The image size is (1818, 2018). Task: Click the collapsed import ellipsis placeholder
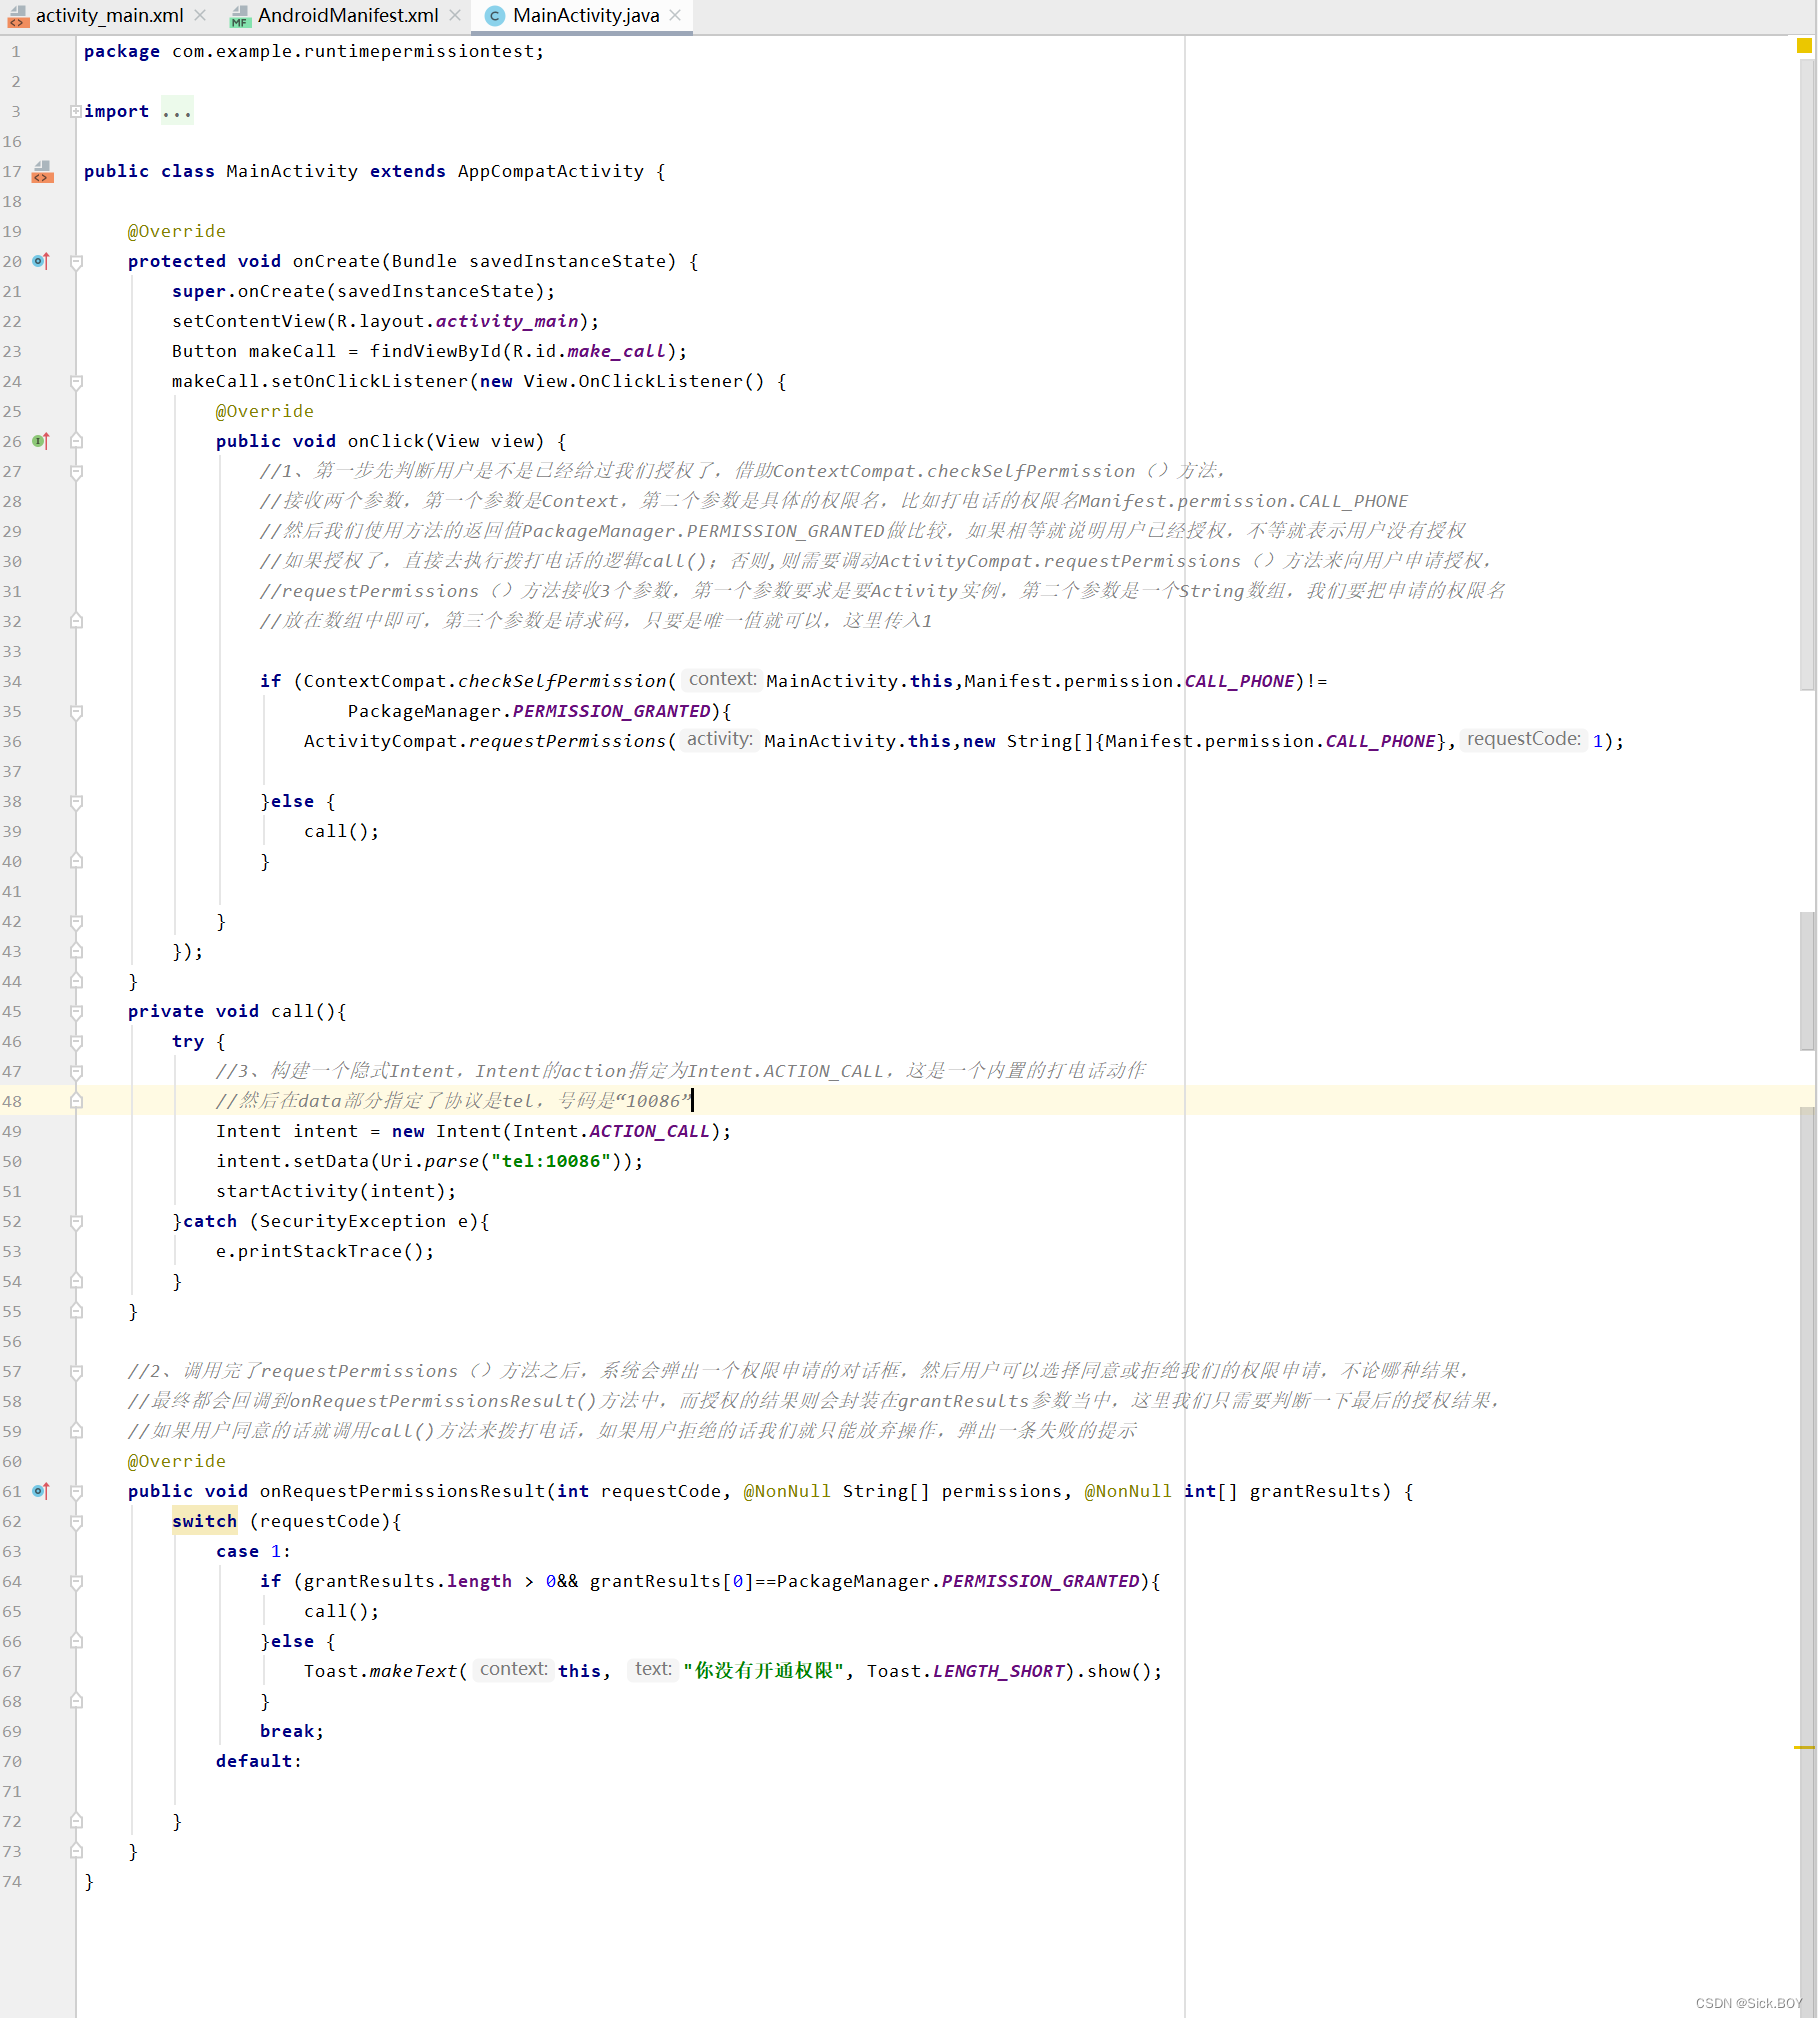tap(177, 111)
